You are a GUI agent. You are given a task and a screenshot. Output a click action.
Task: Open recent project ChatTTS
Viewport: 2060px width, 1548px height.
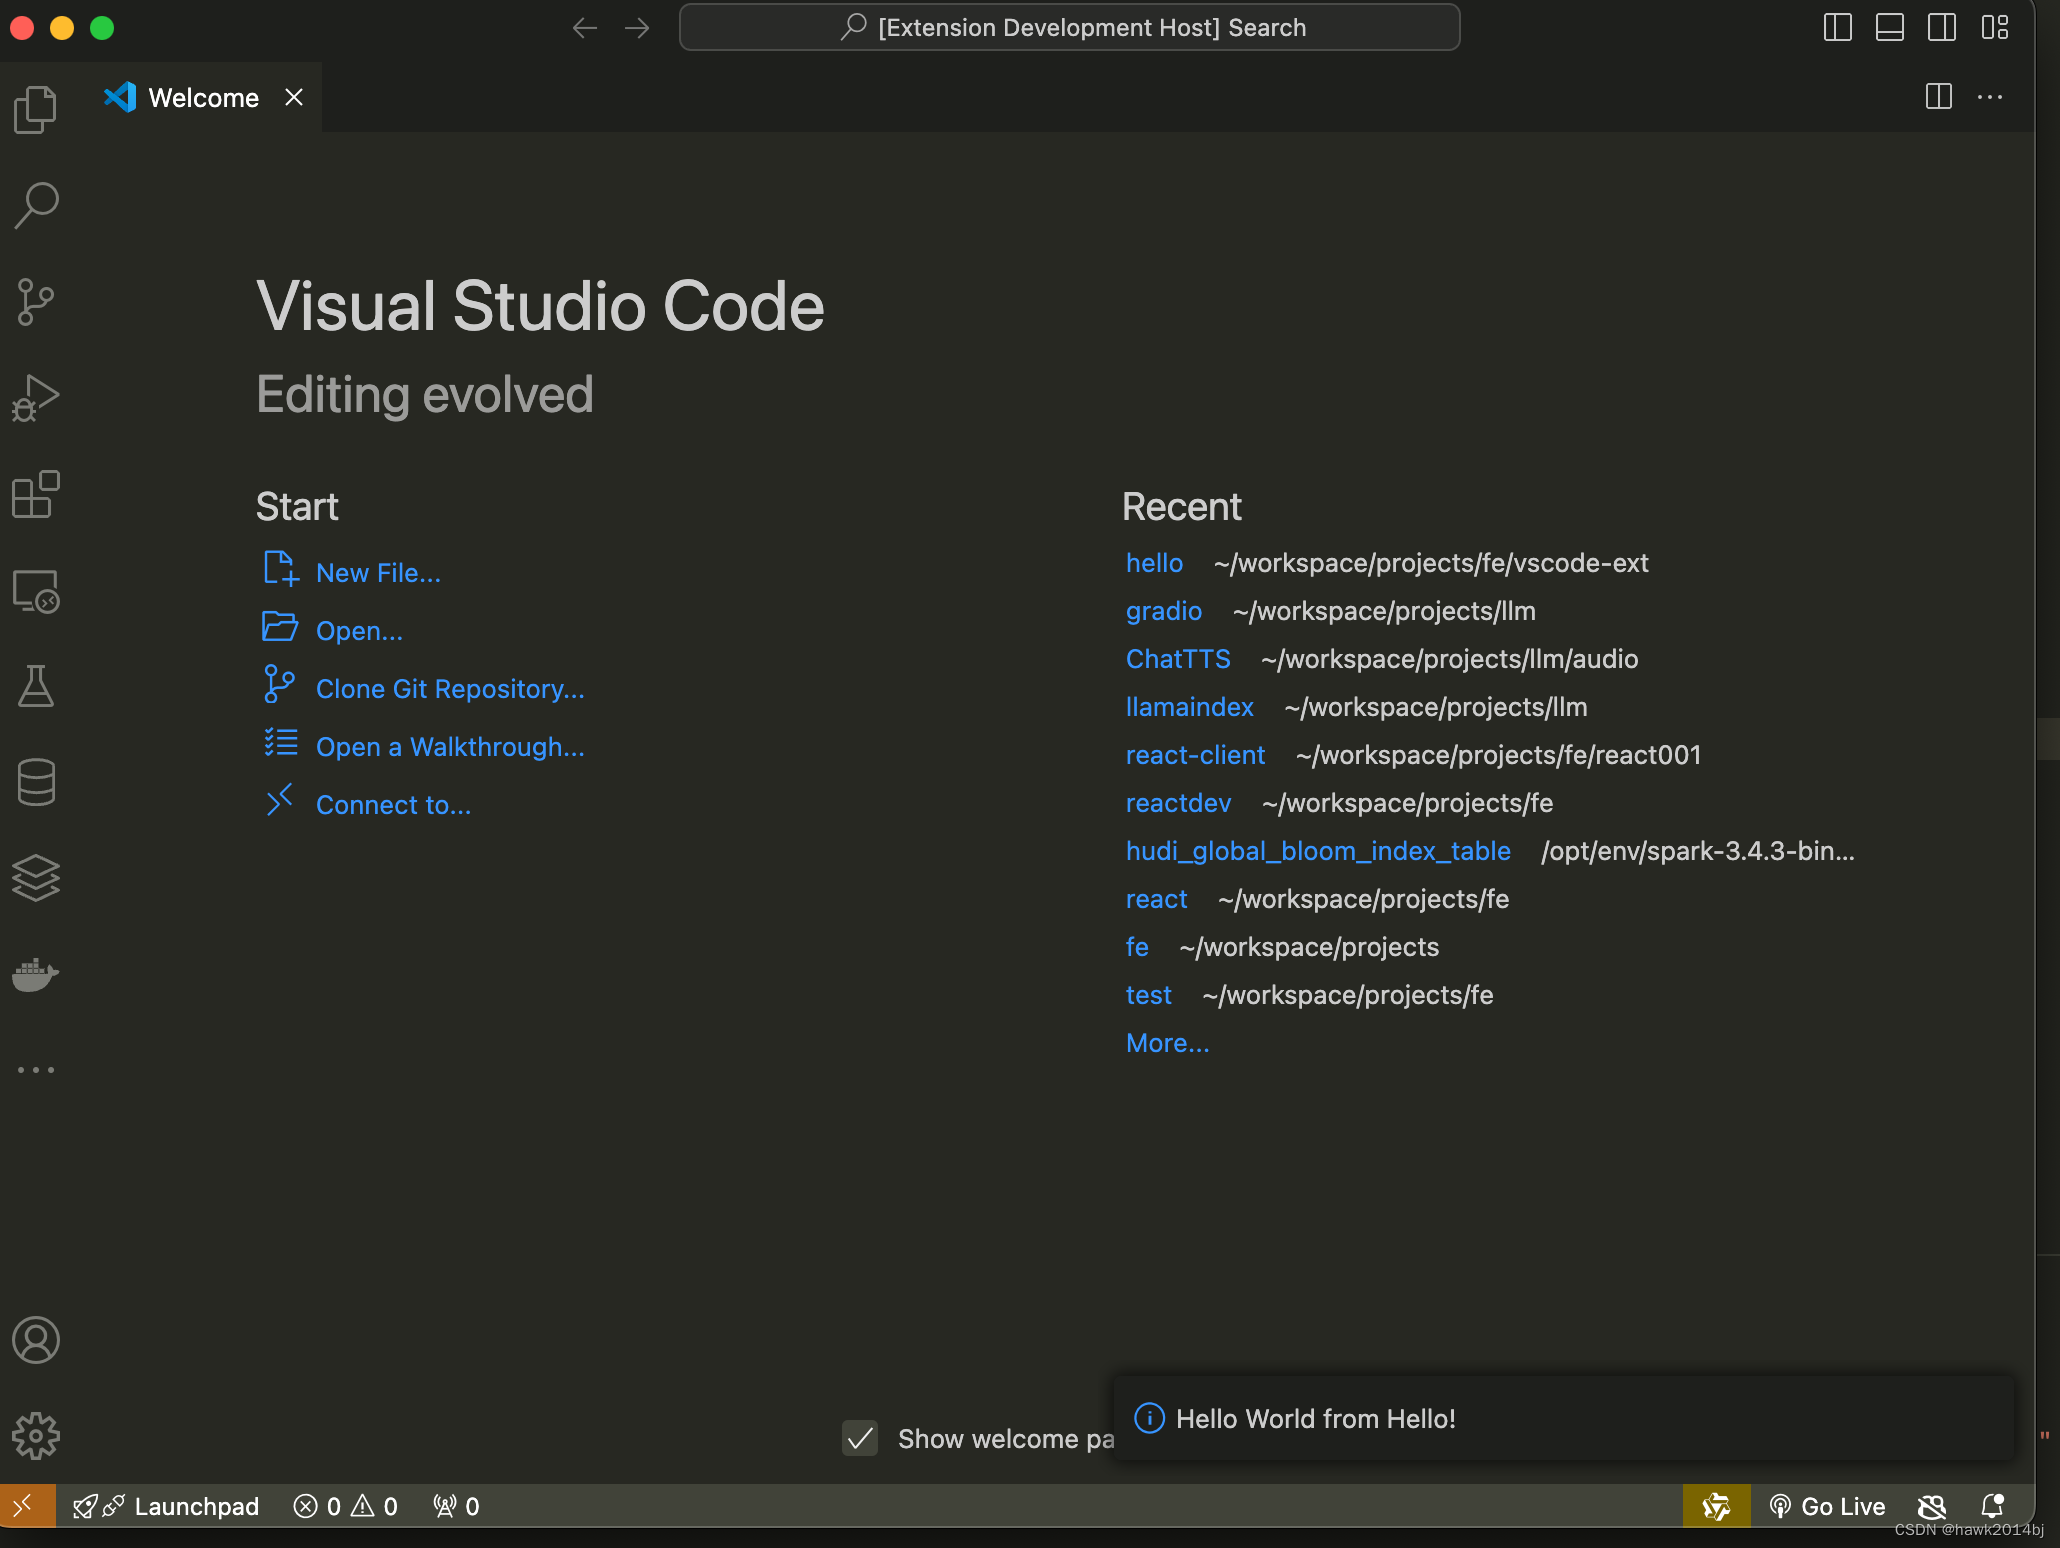[1178, 659]
